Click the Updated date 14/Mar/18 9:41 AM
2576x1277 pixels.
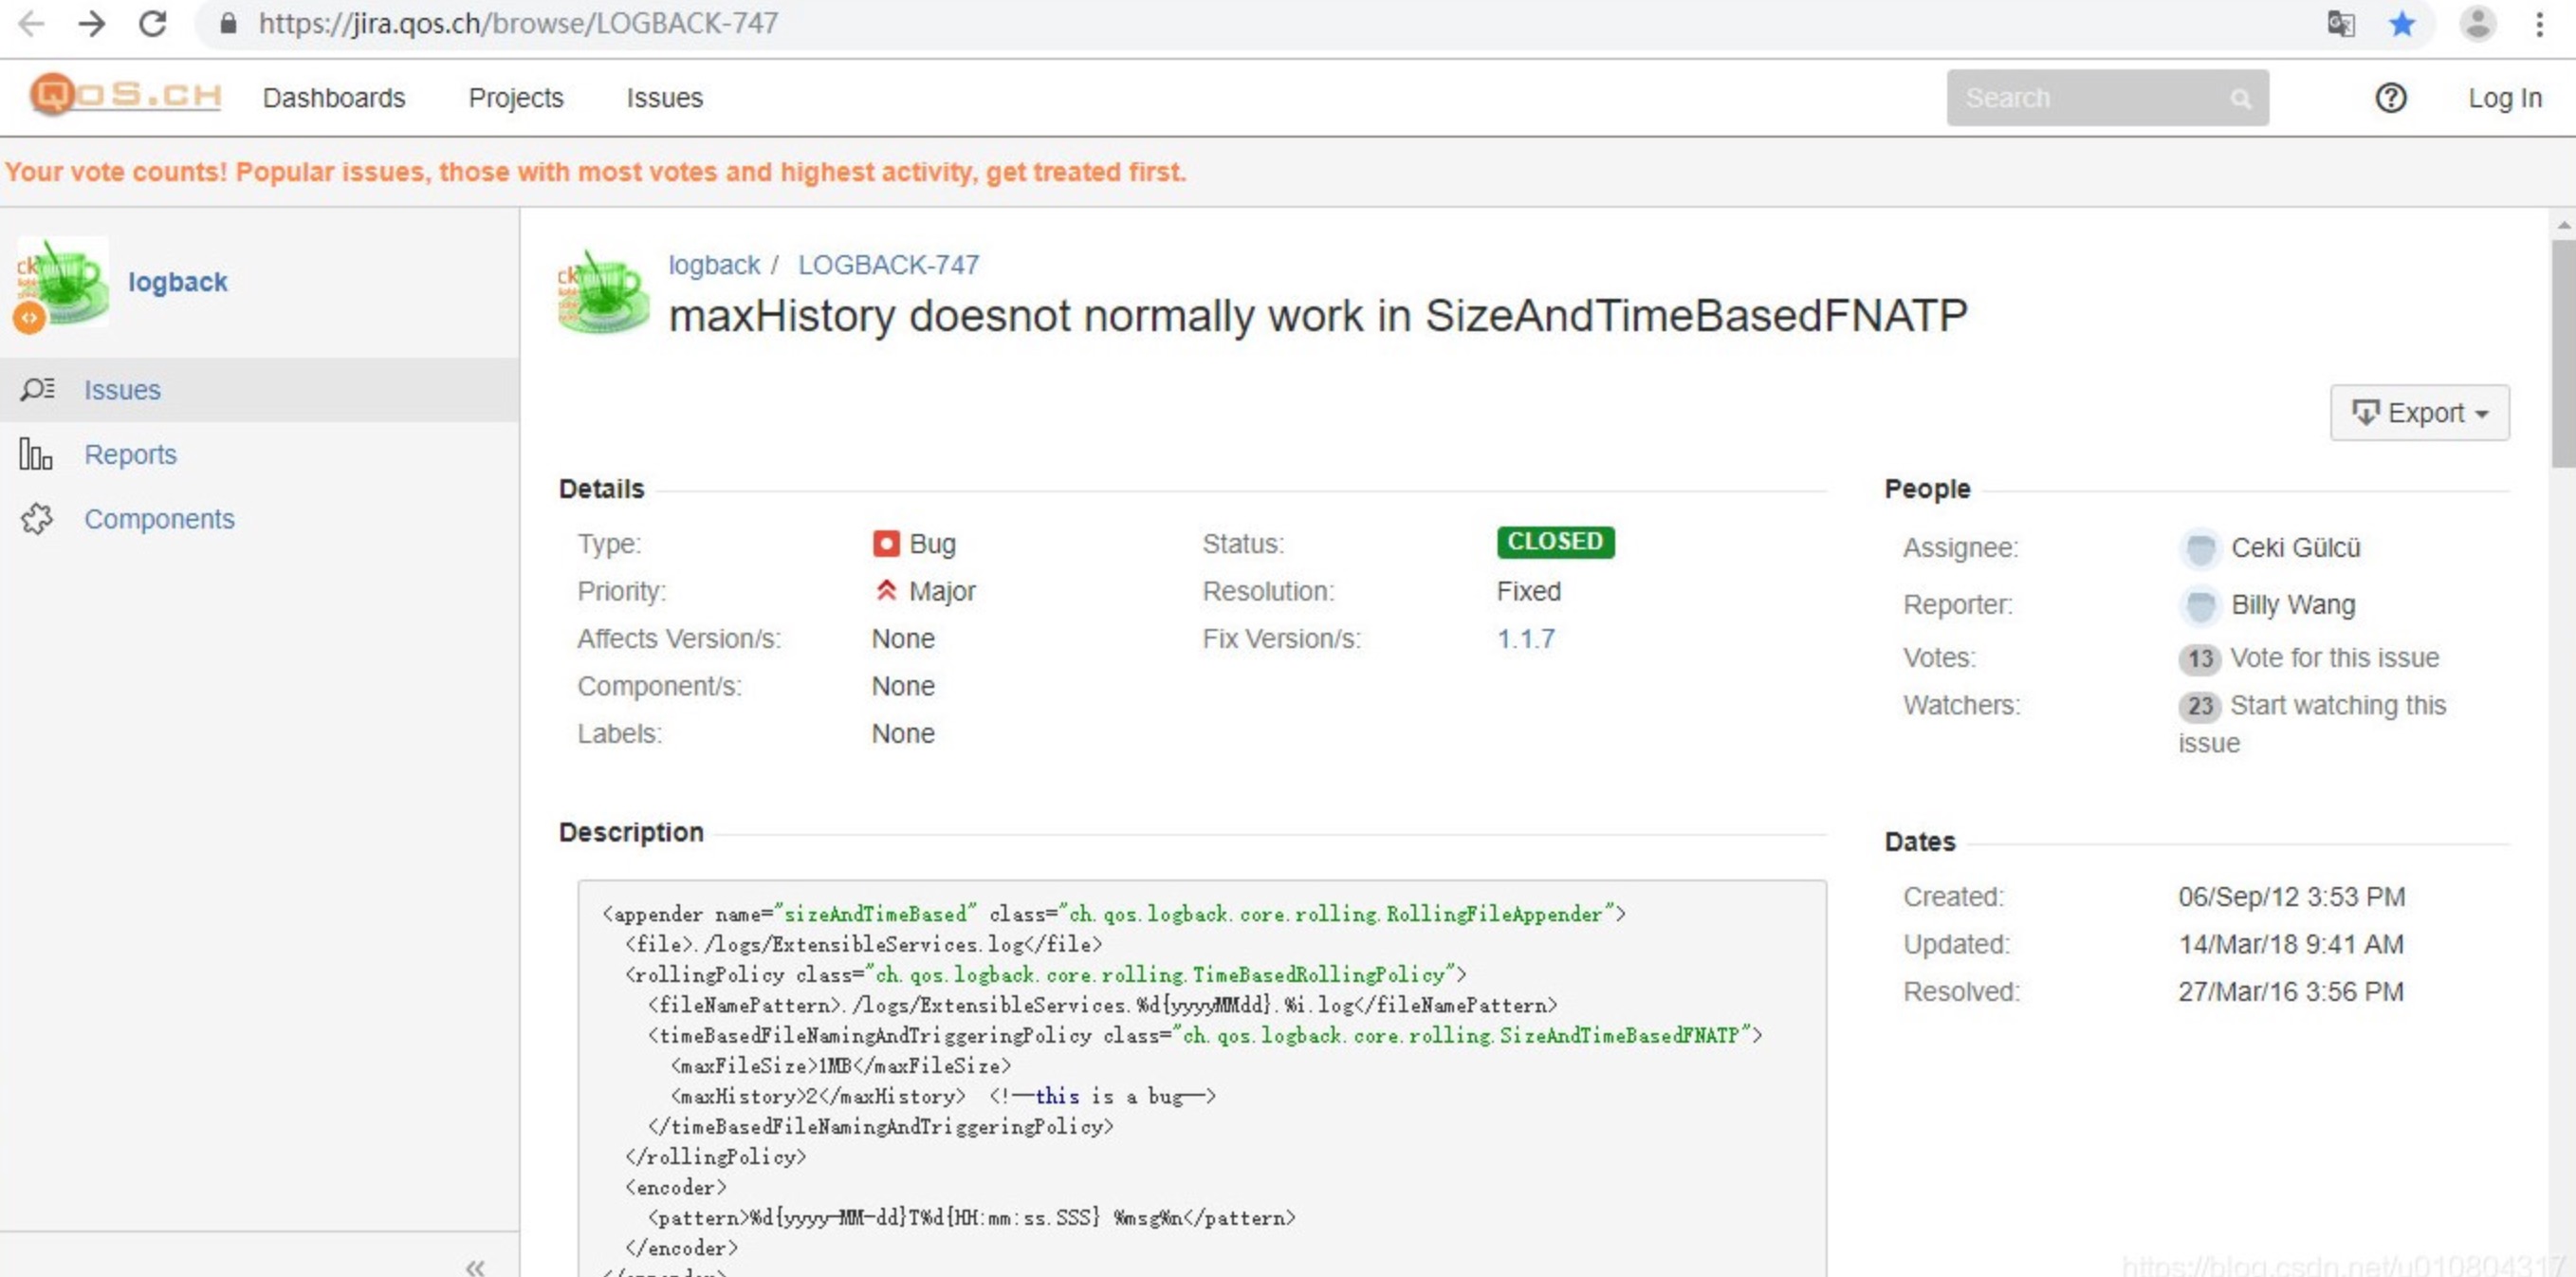(2290, 944)
